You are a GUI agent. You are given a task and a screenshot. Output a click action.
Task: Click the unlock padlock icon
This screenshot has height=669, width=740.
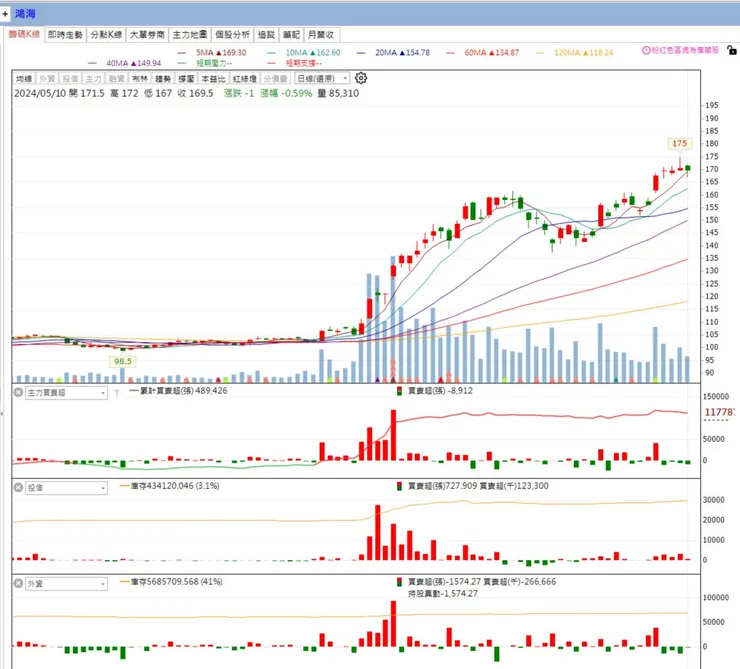point(732,50)
